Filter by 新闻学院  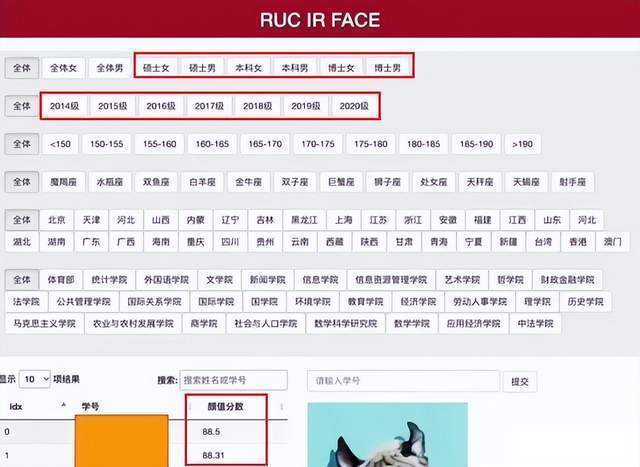[268, 280]
